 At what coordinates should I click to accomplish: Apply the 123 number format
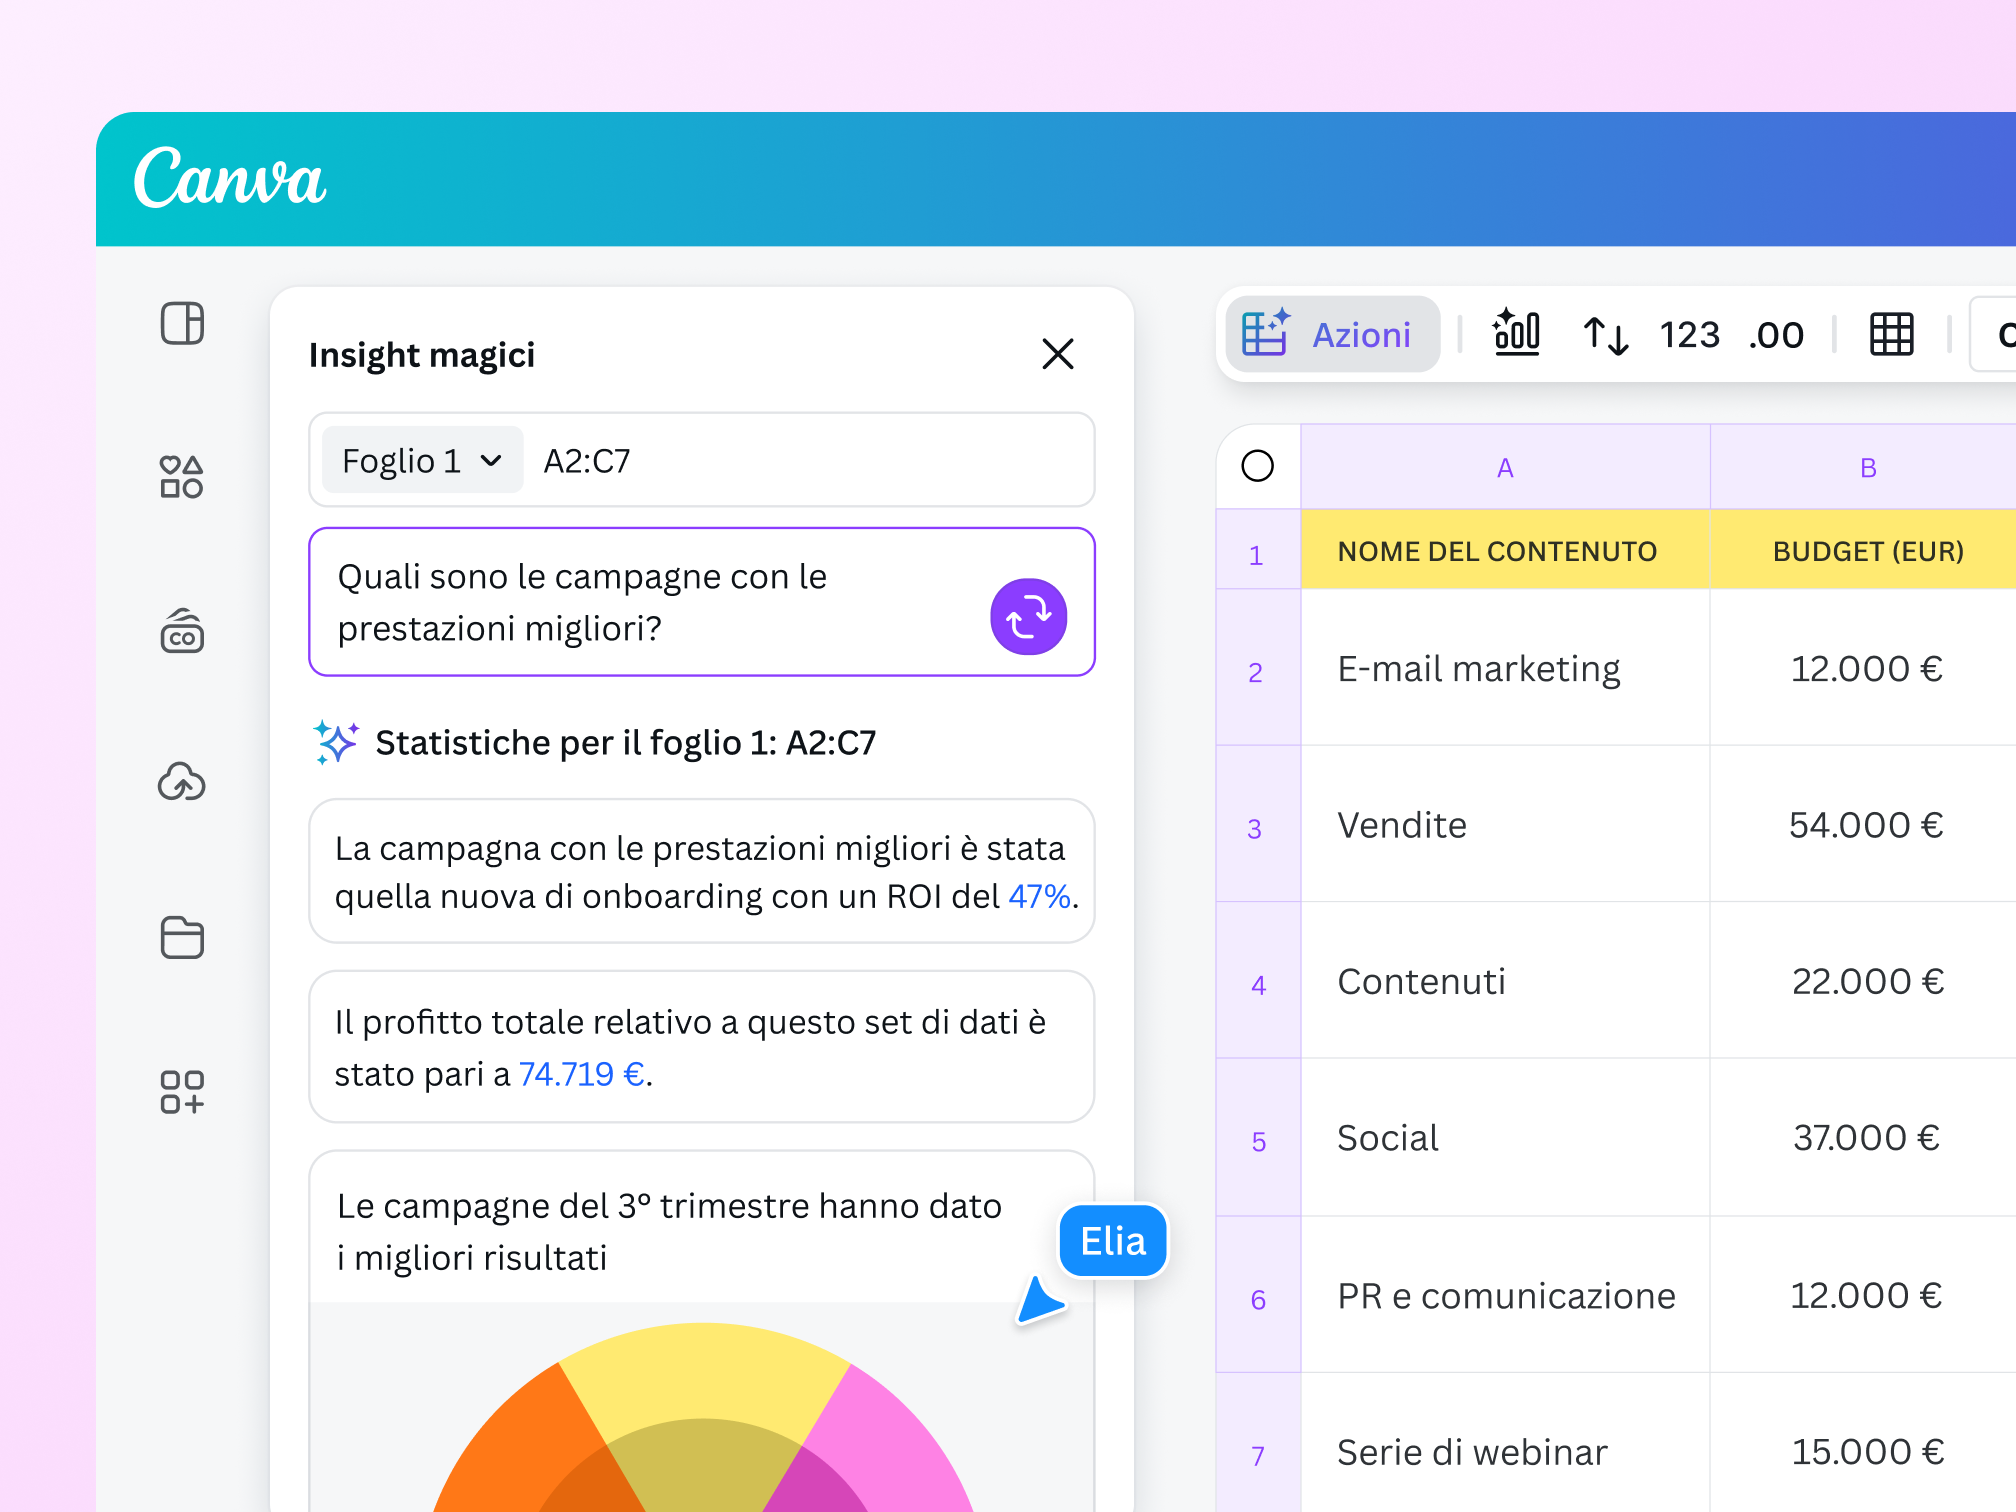coord(1689,334)
